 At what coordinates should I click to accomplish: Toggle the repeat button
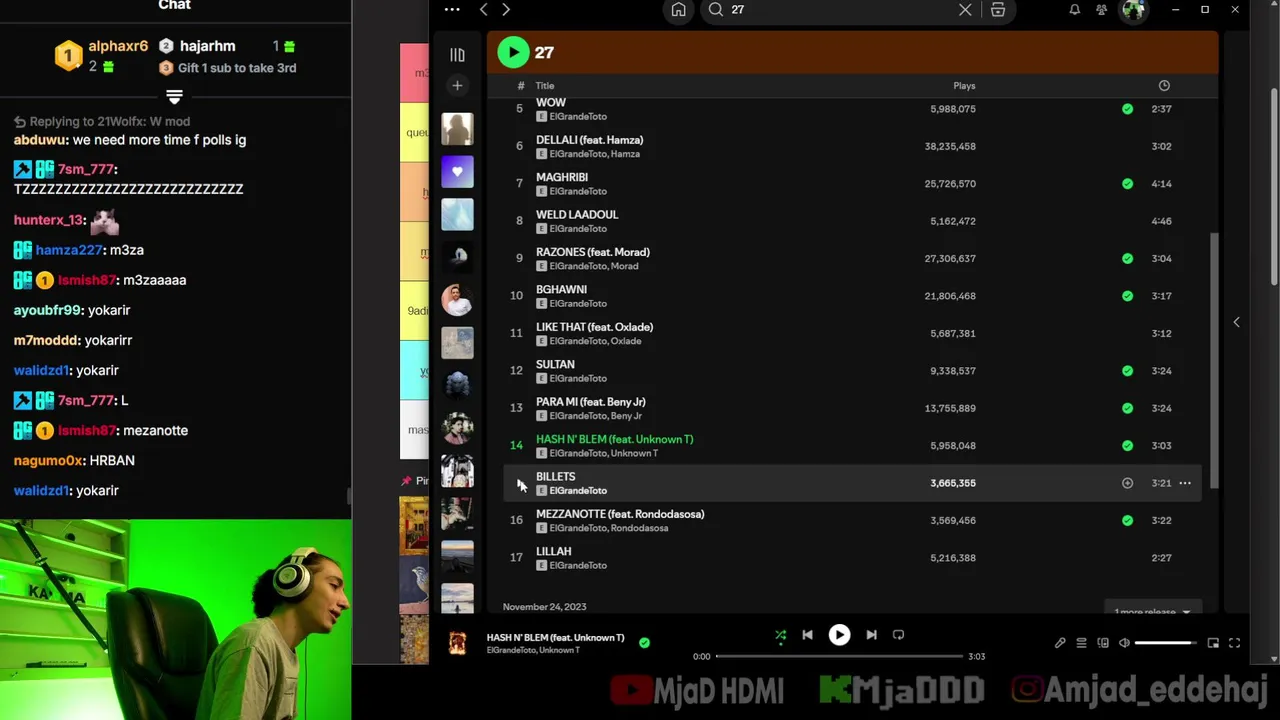click(x=898, y=635)
